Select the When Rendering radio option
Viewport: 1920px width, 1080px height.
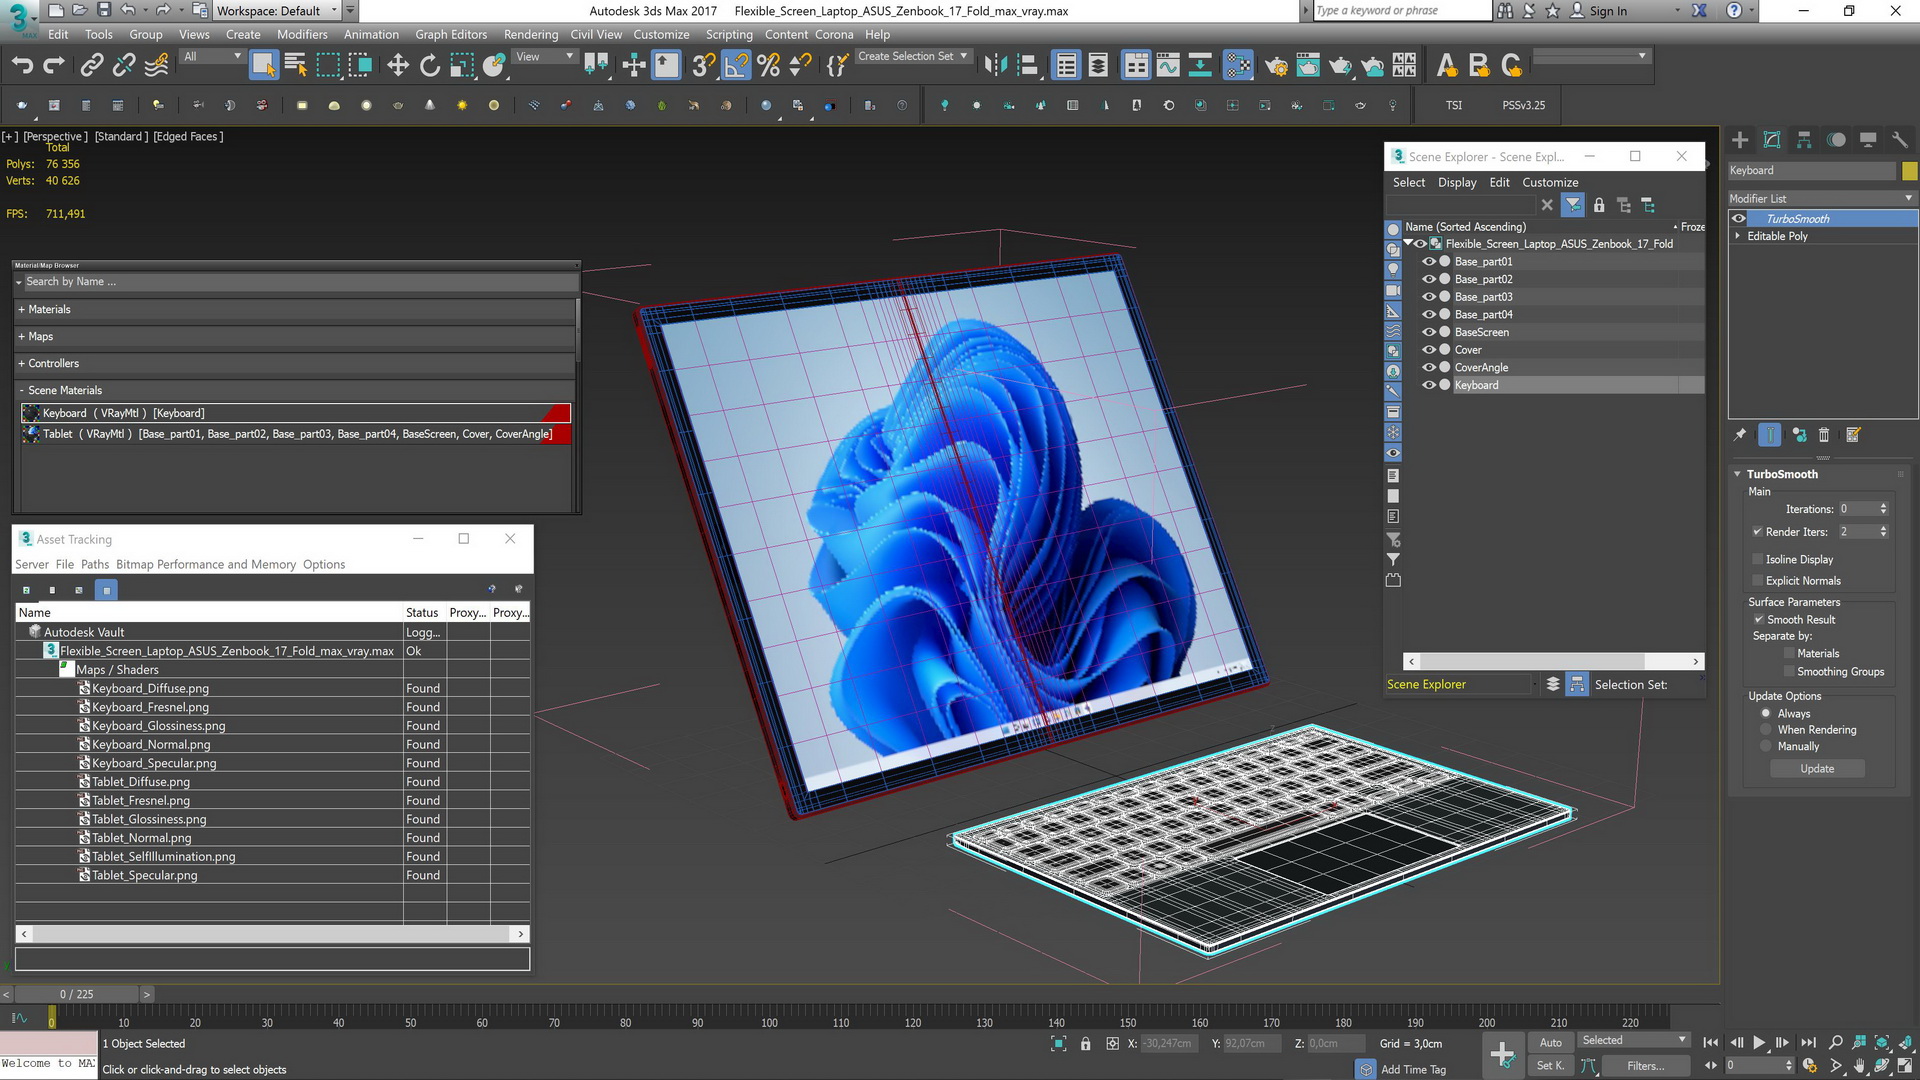1766,730
